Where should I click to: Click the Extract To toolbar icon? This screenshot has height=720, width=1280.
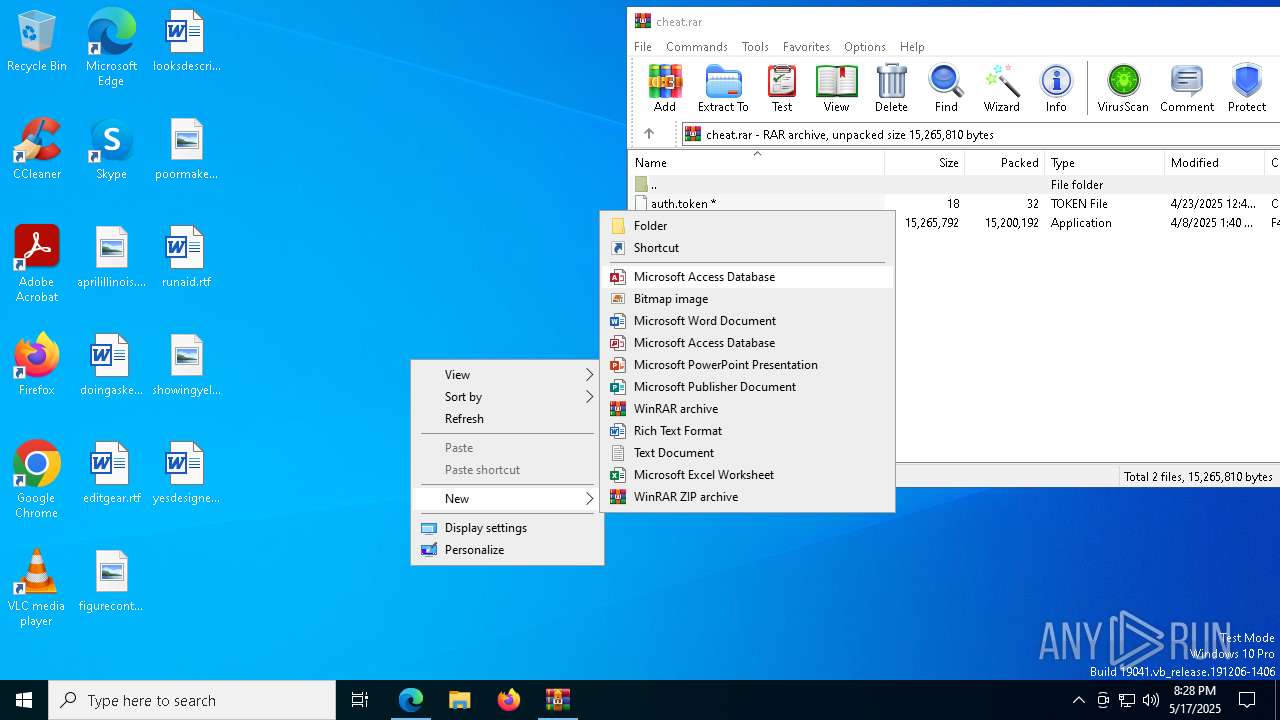point(723,89)
